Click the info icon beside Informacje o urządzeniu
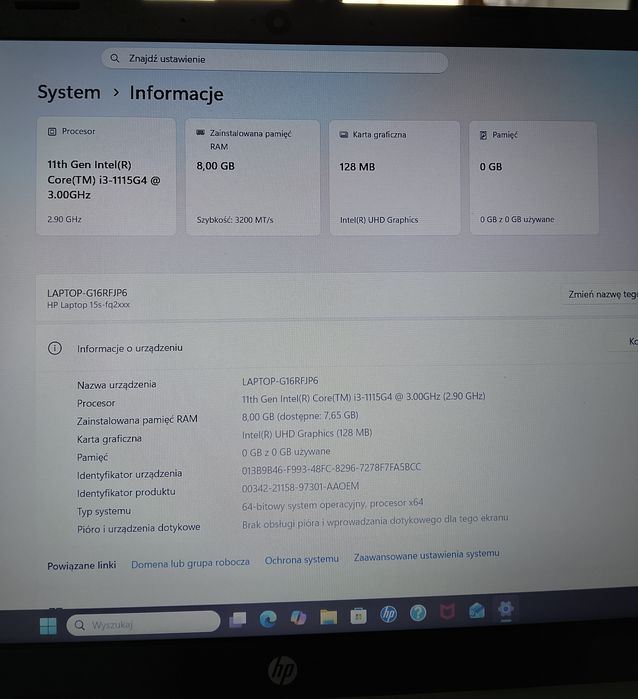Screen dimensions: 638x699 coord(55,348)
